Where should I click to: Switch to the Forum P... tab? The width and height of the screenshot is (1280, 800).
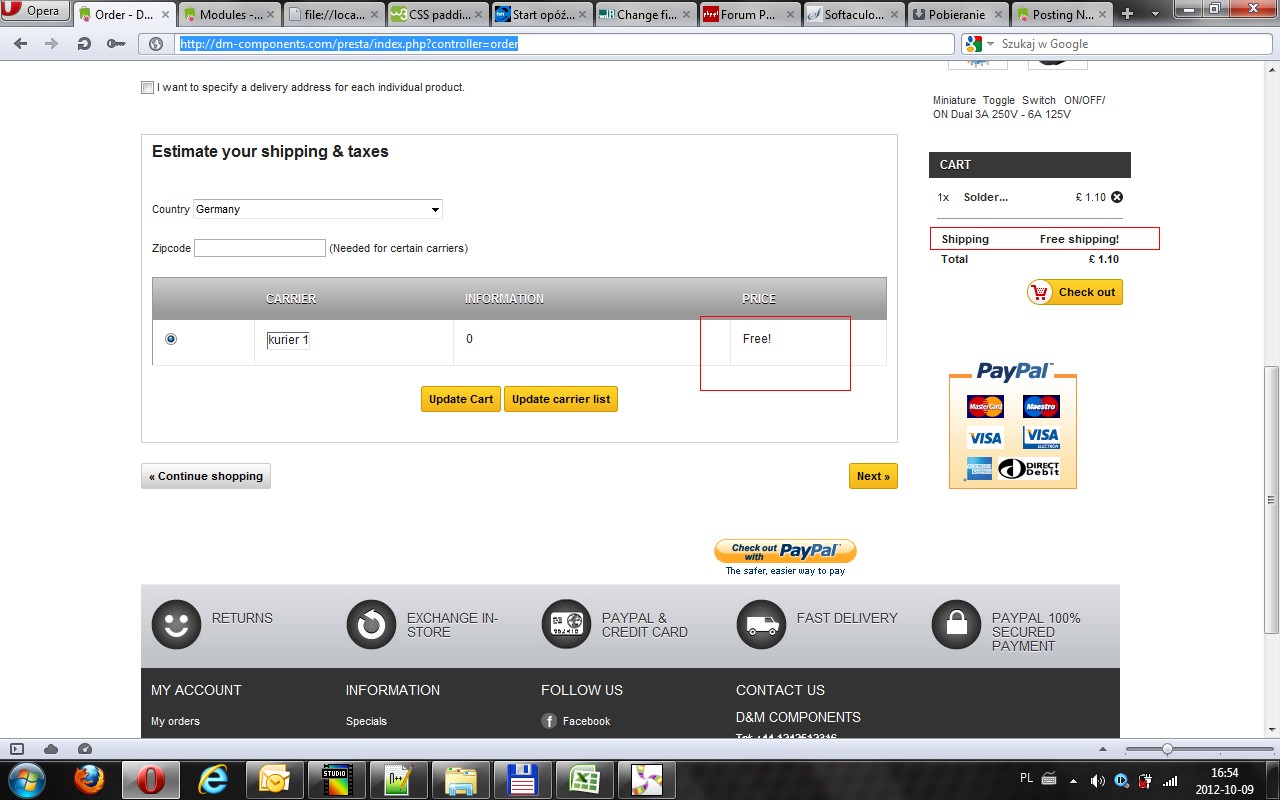tap(751, 15)
